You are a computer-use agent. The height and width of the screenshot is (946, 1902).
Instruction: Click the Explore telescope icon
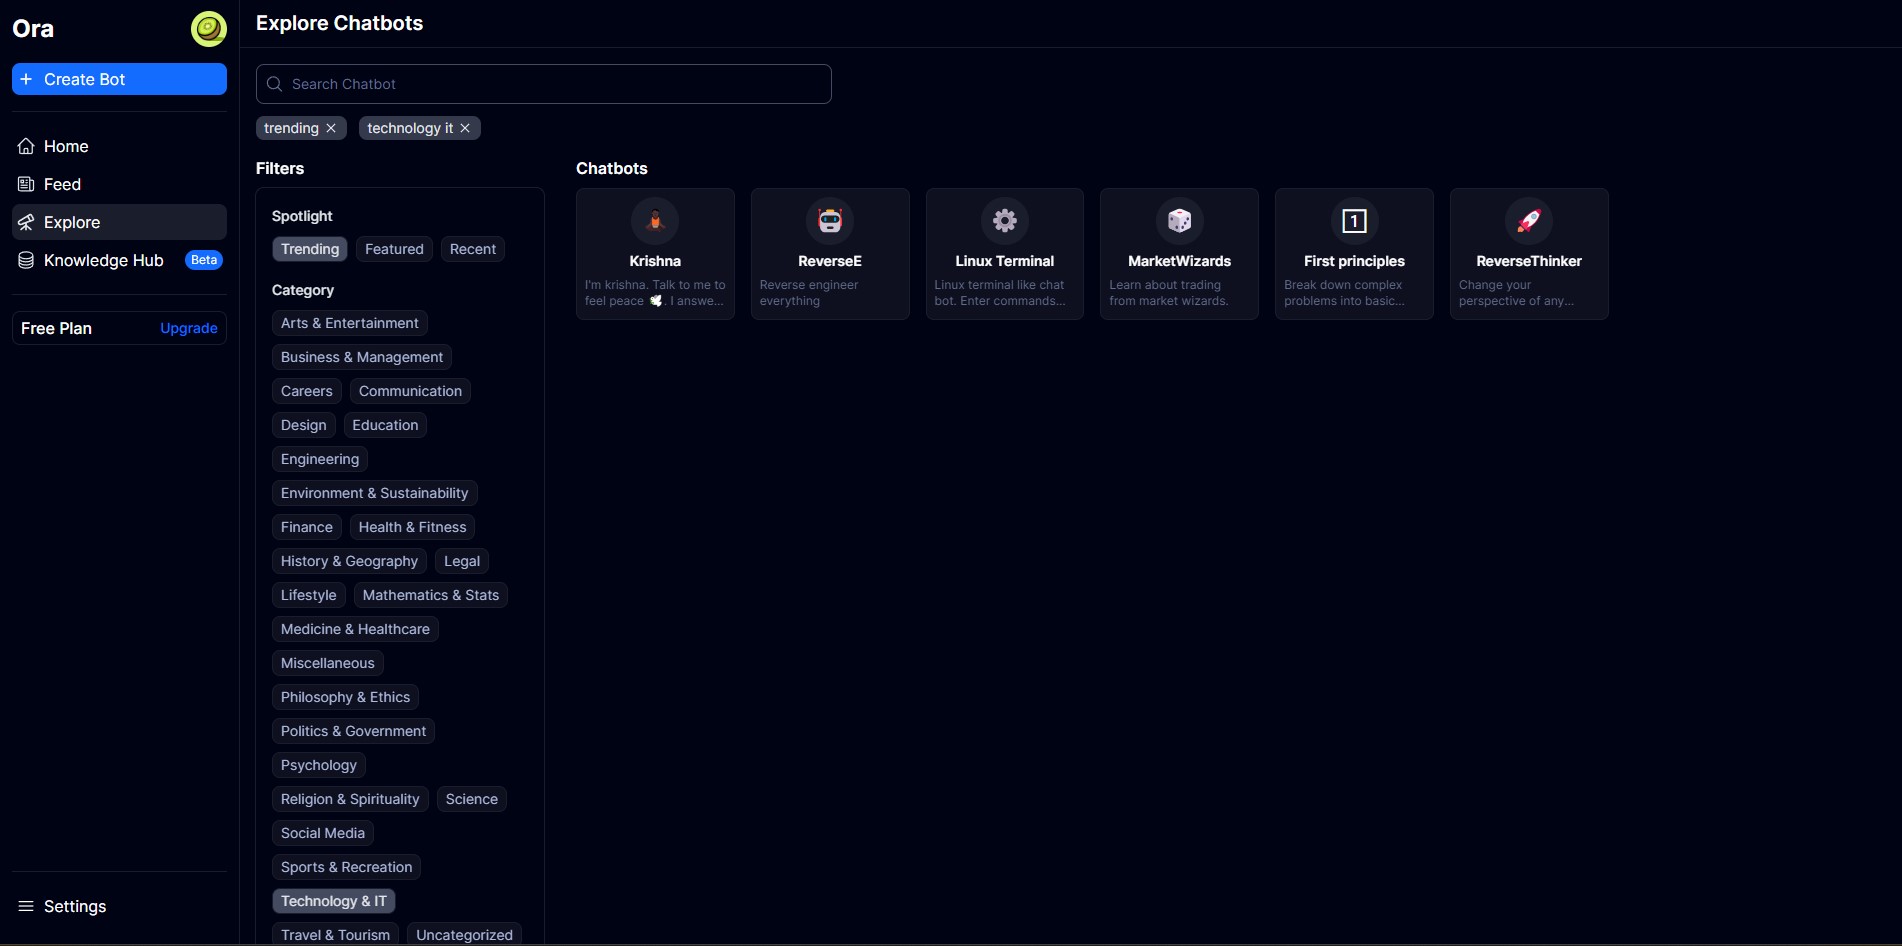tap(26, 222)
